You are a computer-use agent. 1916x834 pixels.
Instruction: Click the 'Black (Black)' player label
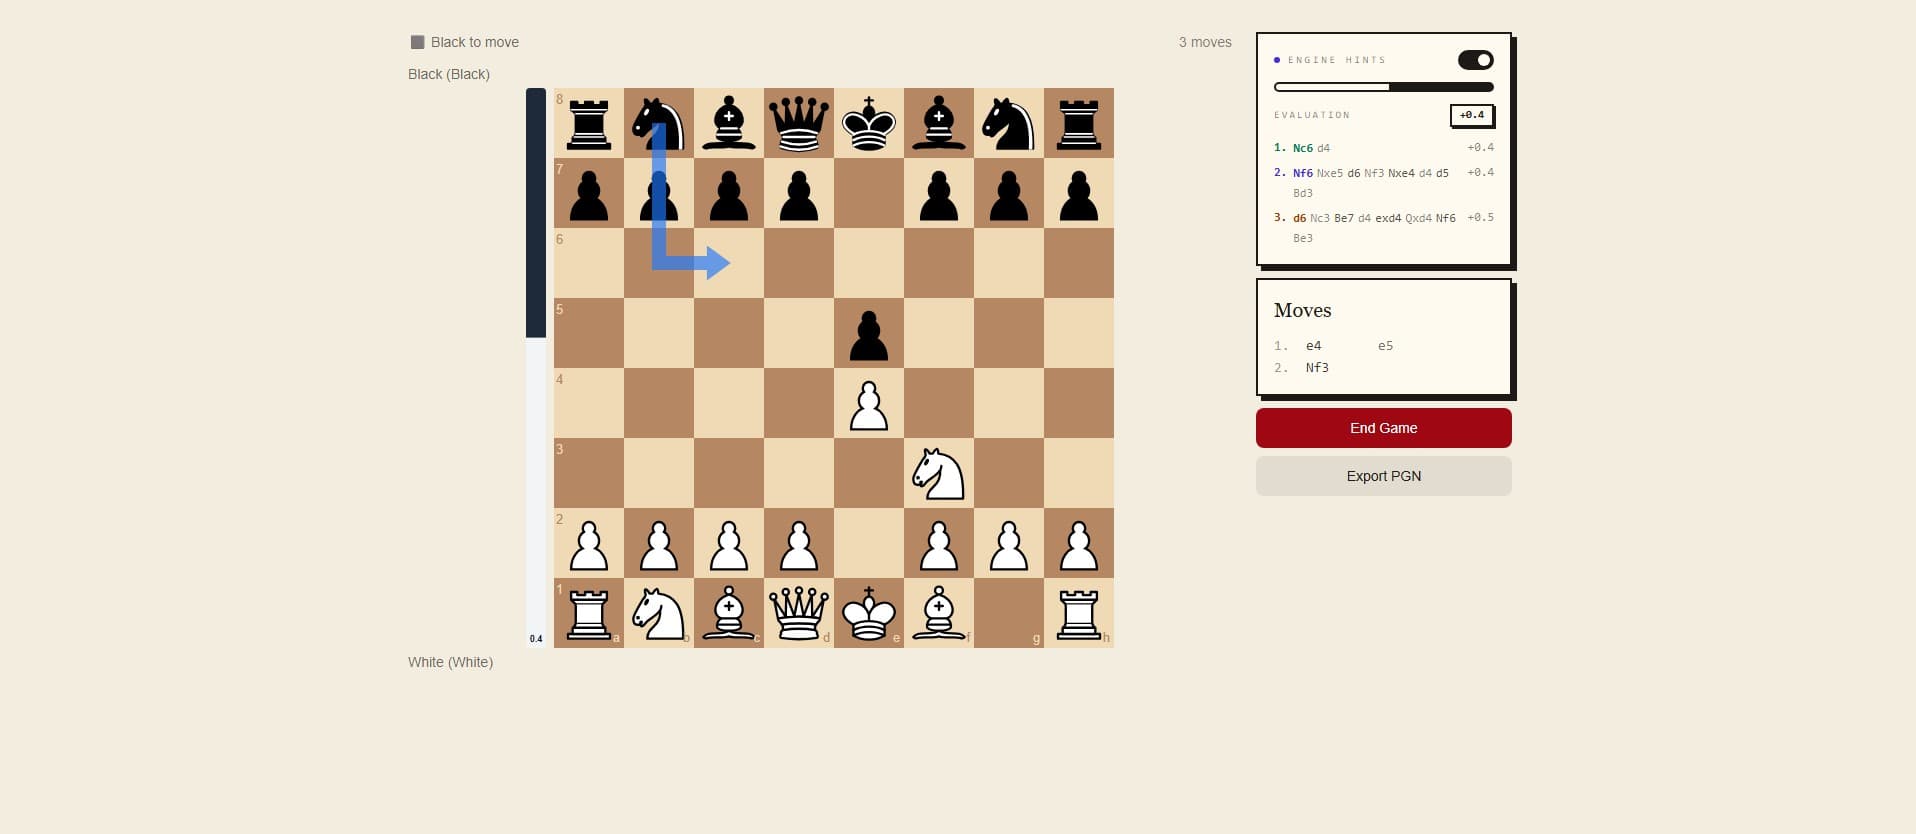pyautogui.click(x=449, y=74)
